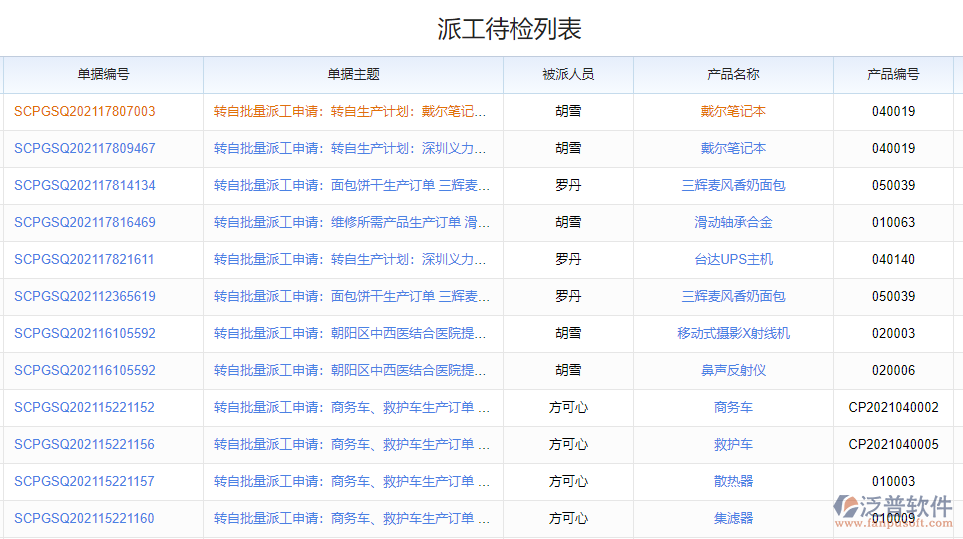The image size is (963, 539).
Task: Open document SCPGSQ202115221156
Action: click(84, 444)
